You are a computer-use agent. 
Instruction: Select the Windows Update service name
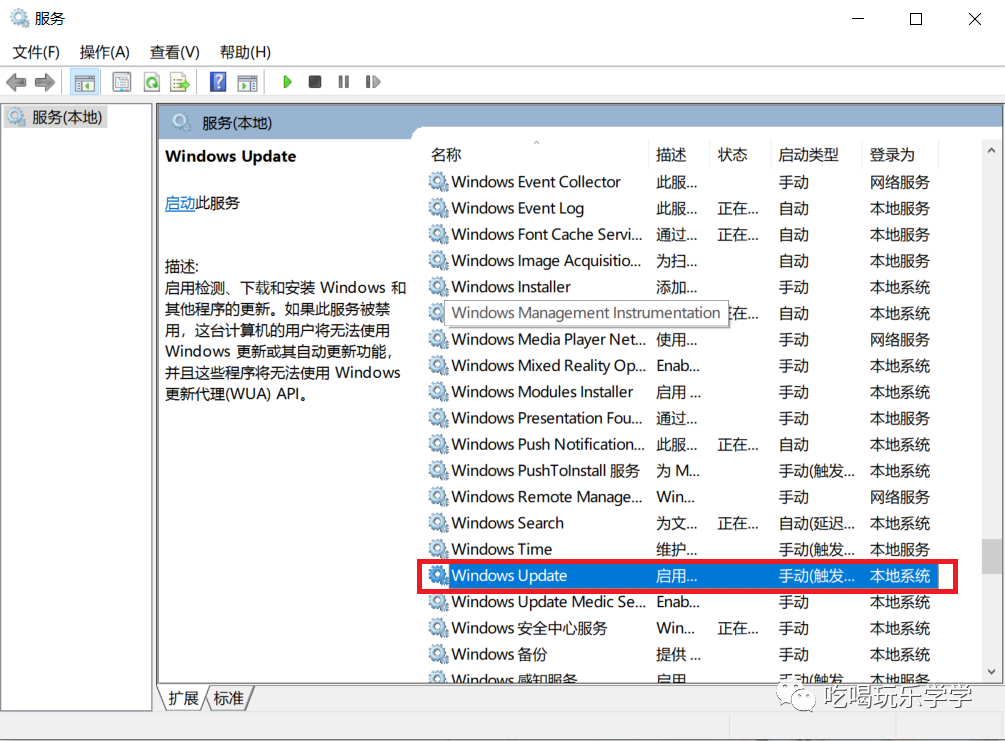[509, 576]
